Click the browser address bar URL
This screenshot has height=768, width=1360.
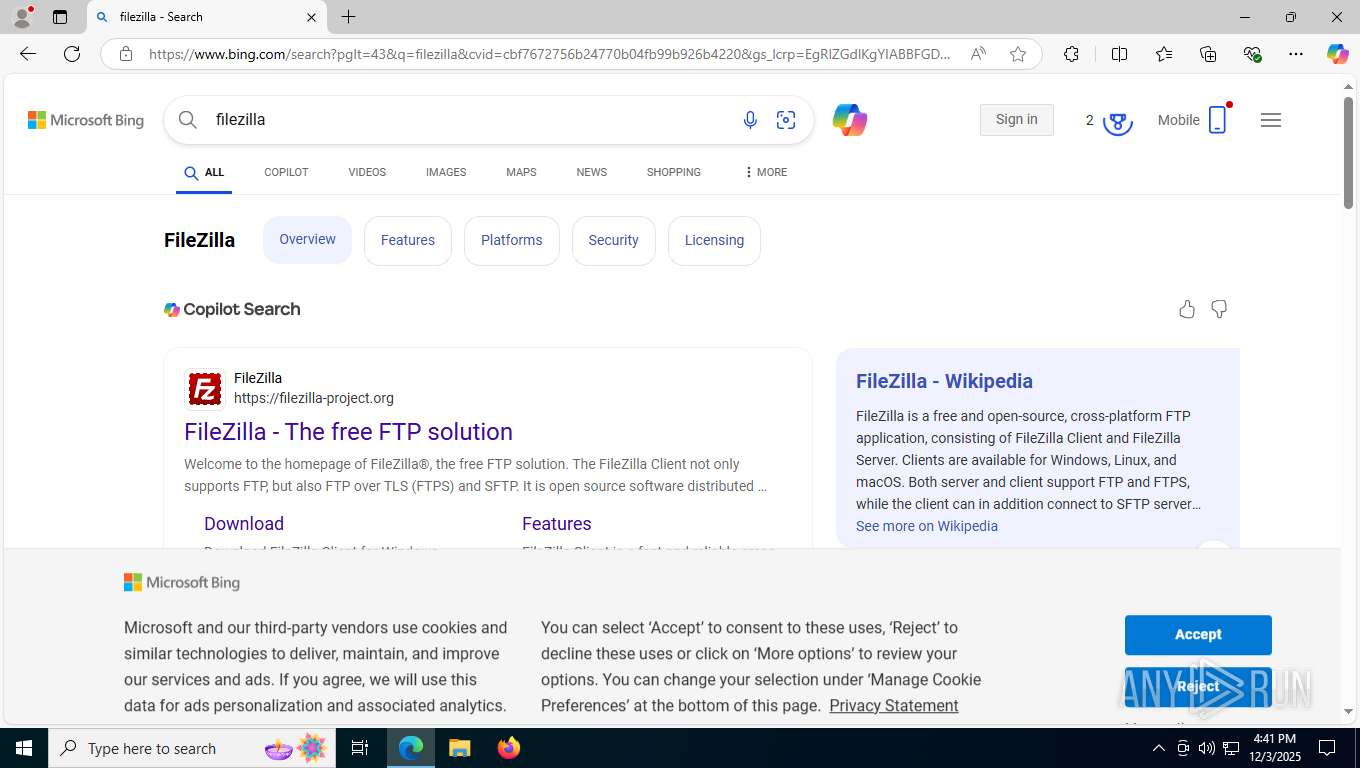click(x=550, y=54)
